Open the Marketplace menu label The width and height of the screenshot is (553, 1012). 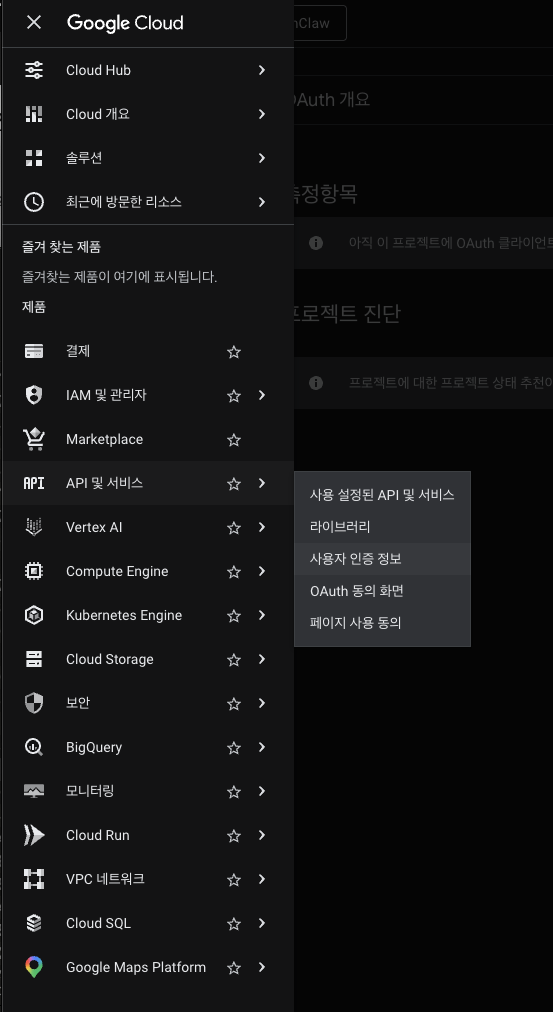click(105, 439)
